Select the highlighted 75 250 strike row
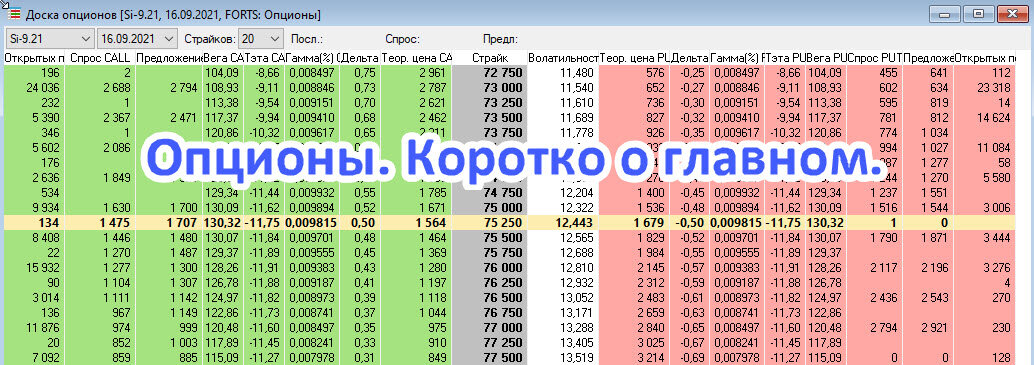Viewport: 1034px width, 365px height. (x=517, y=223)
